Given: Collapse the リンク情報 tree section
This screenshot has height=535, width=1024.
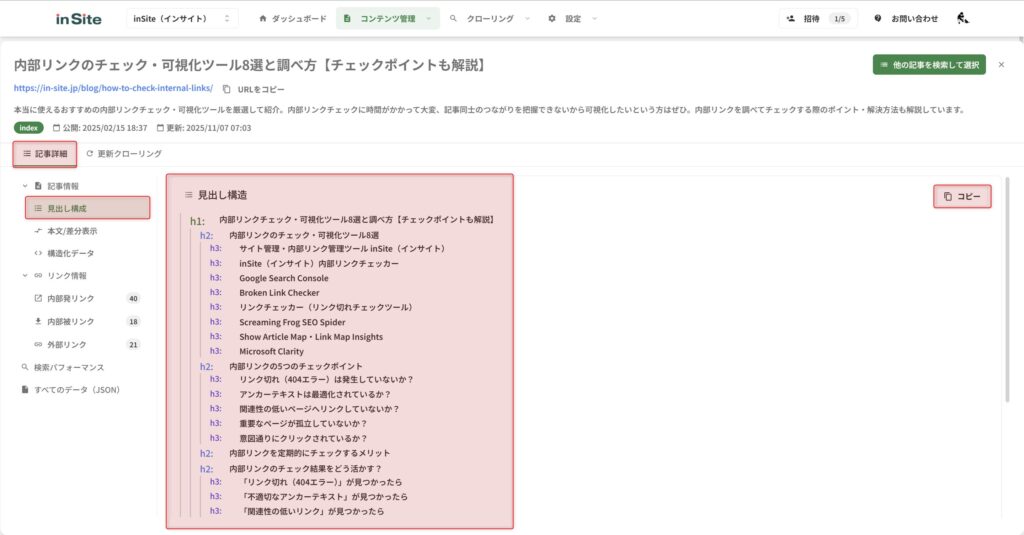Looking at the screenshot, I should 25,276.
